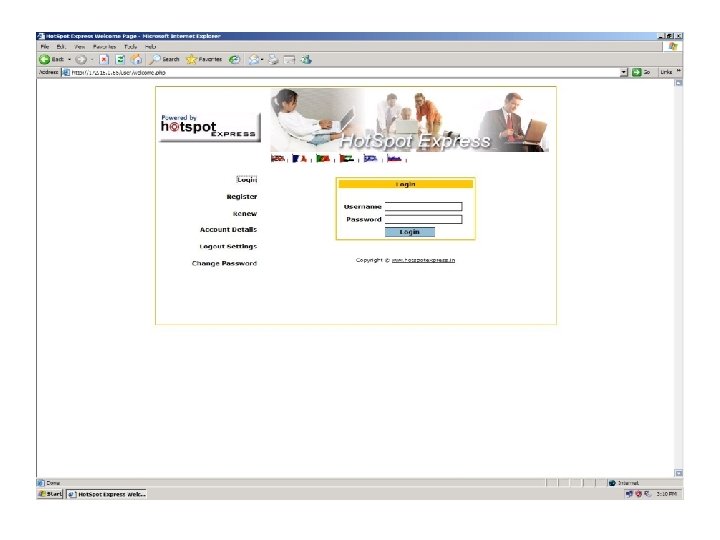The height and width of the screenshot is (540, 720).
Task: Click the scrollbar up arrow
Action: [x=679, y=83]
